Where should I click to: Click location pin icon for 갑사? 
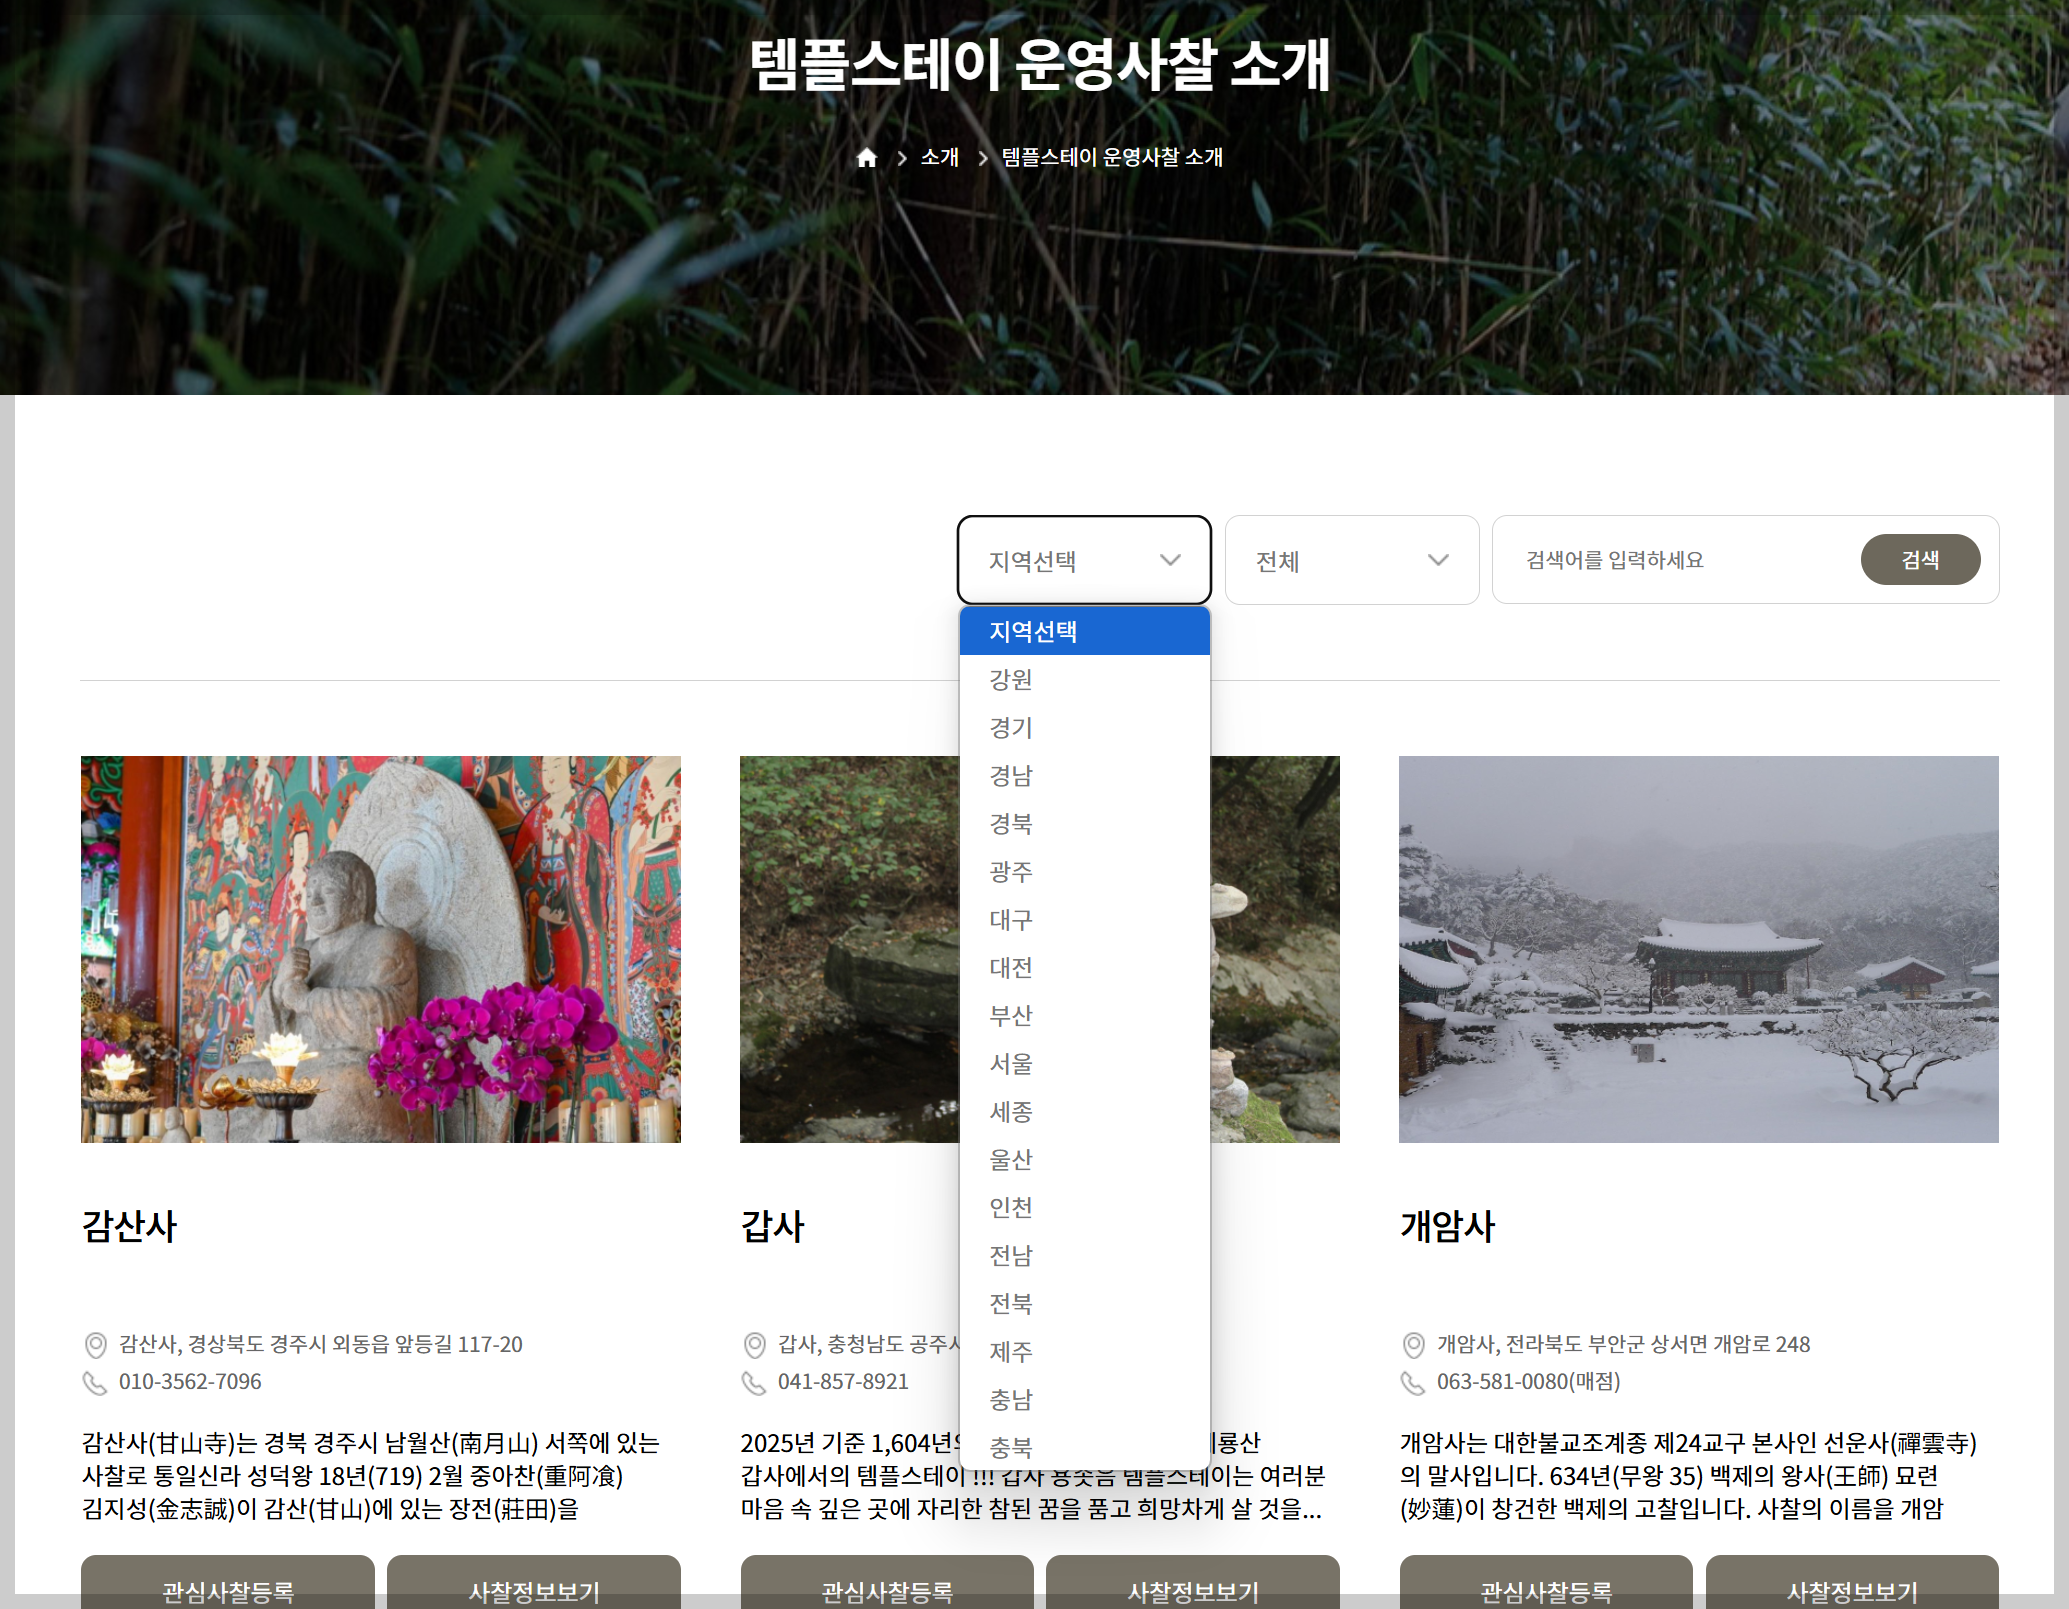coord(755,1345)
